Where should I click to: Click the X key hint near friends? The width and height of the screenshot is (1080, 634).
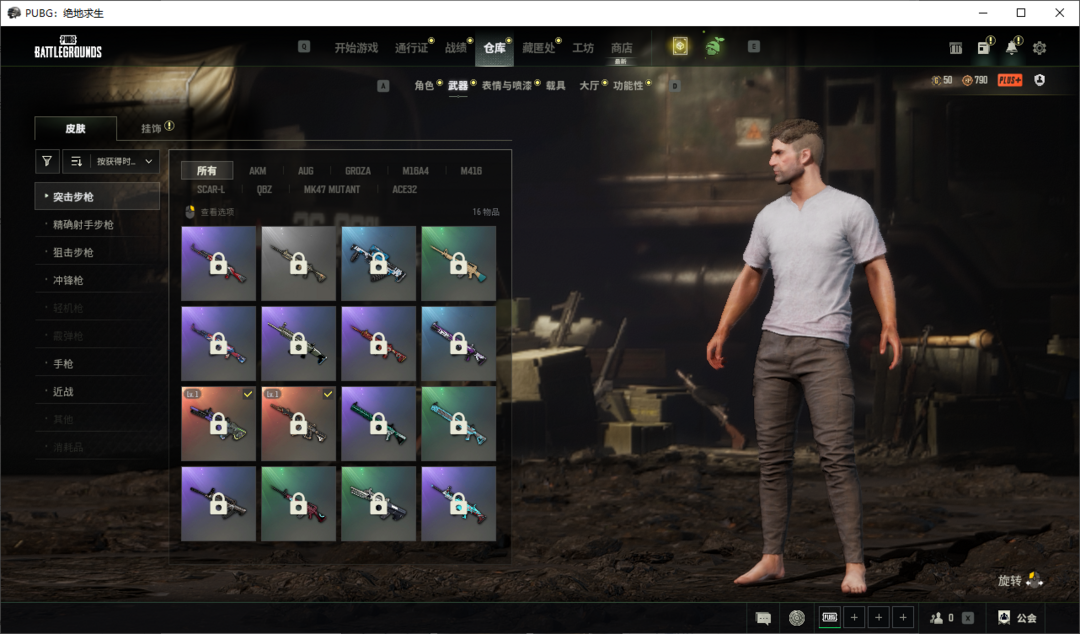968,617
